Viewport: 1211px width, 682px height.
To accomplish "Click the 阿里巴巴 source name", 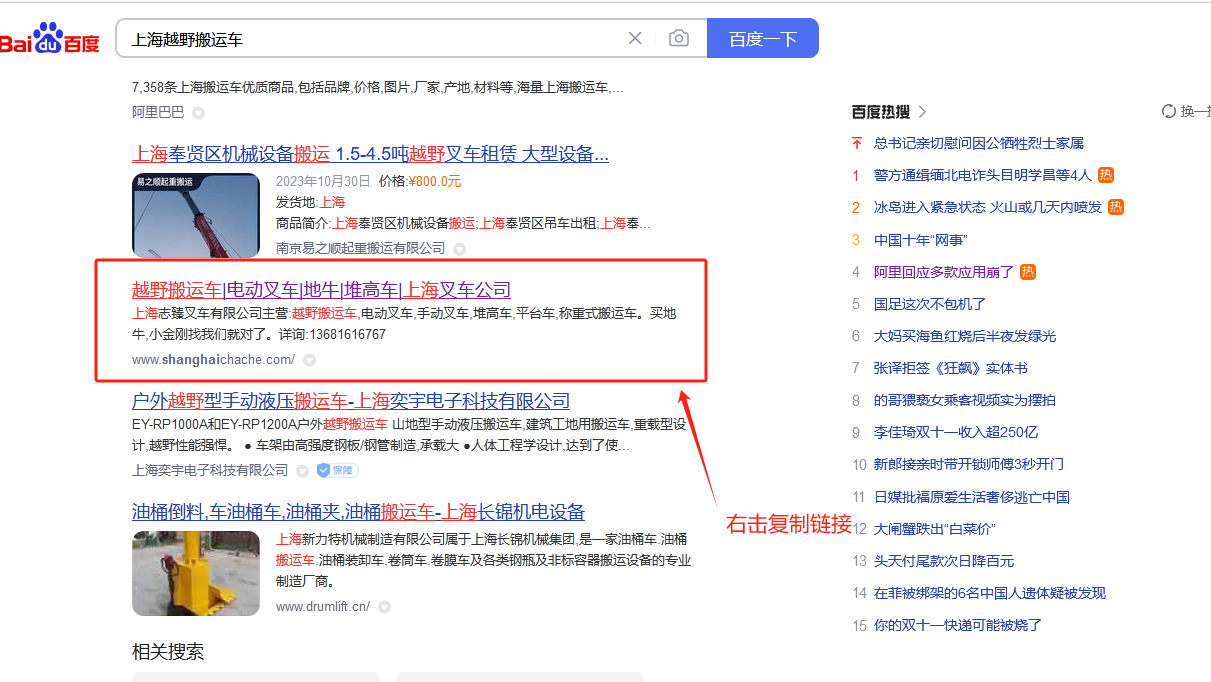I will pos(158,112).
